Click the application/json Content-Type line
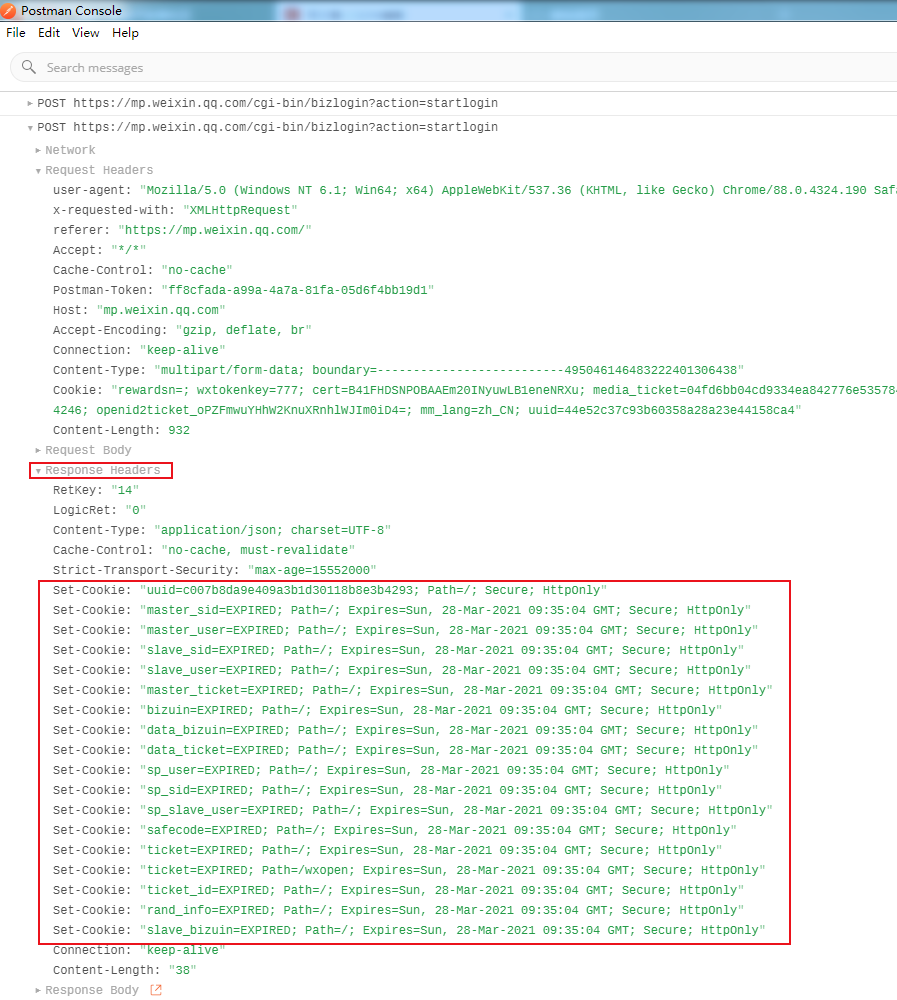 (222, 530)
